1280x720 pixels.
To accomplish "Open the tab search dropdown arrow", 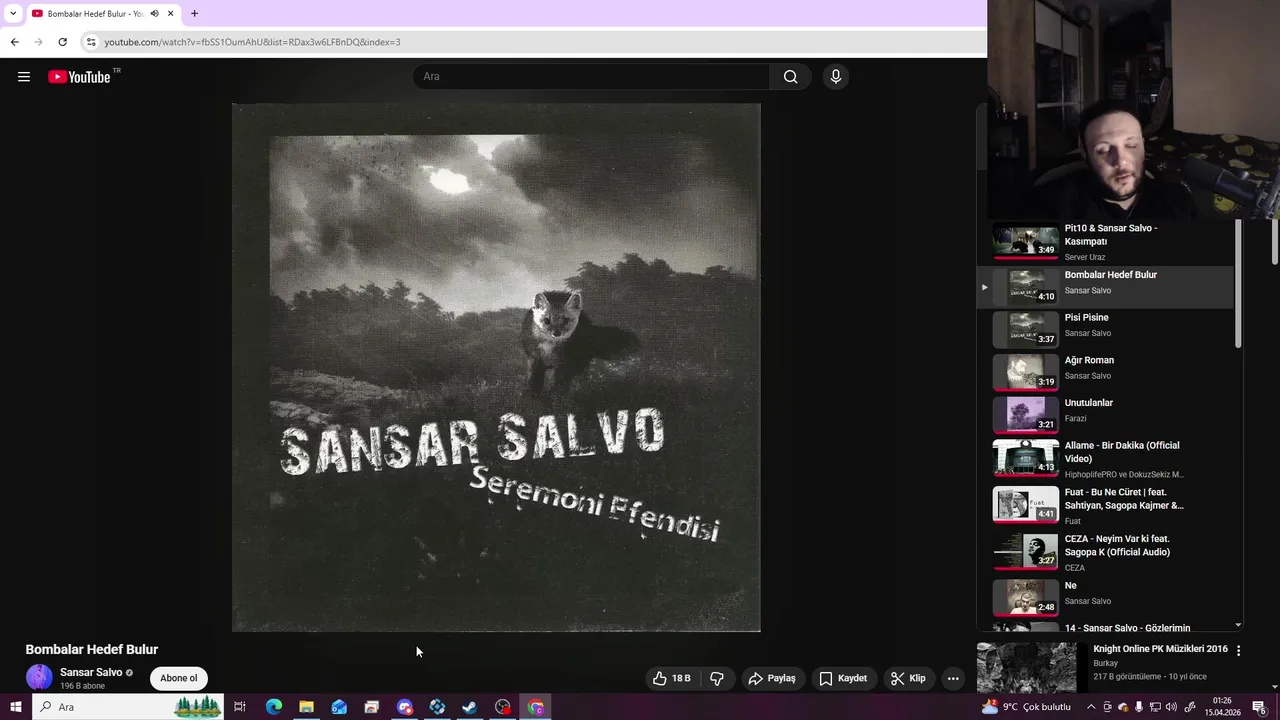I will (x=13, y=14).
